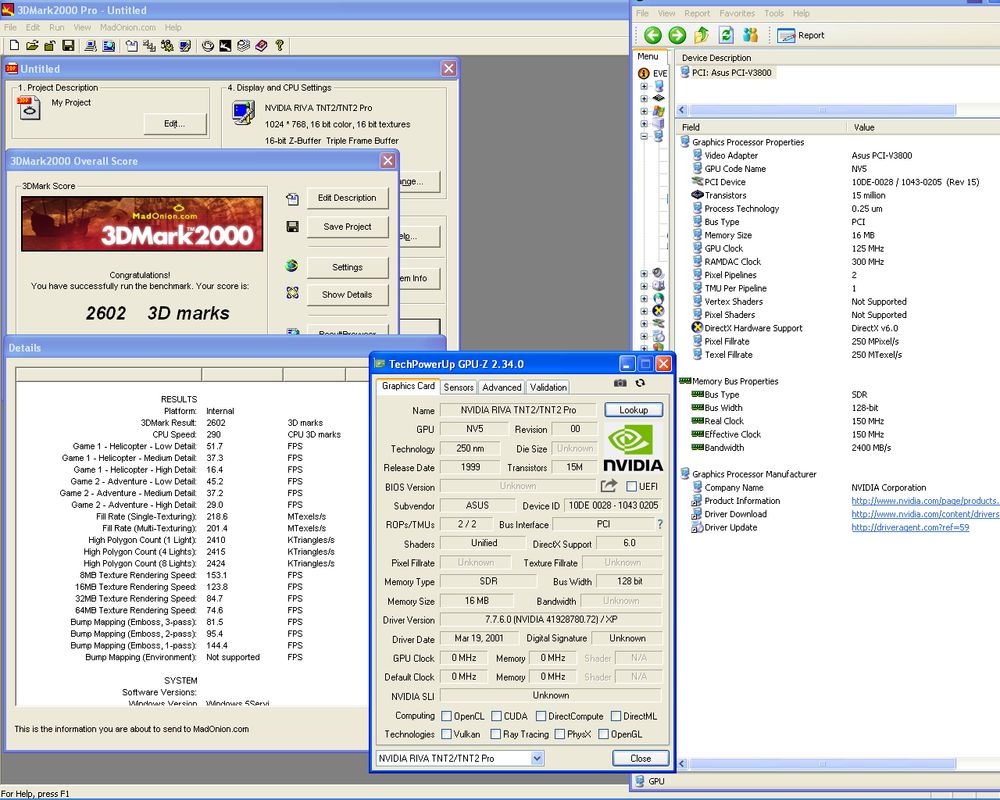Click the NVIDIA logo in GPU-Z
1000x800 pixels.
[633, 448]
